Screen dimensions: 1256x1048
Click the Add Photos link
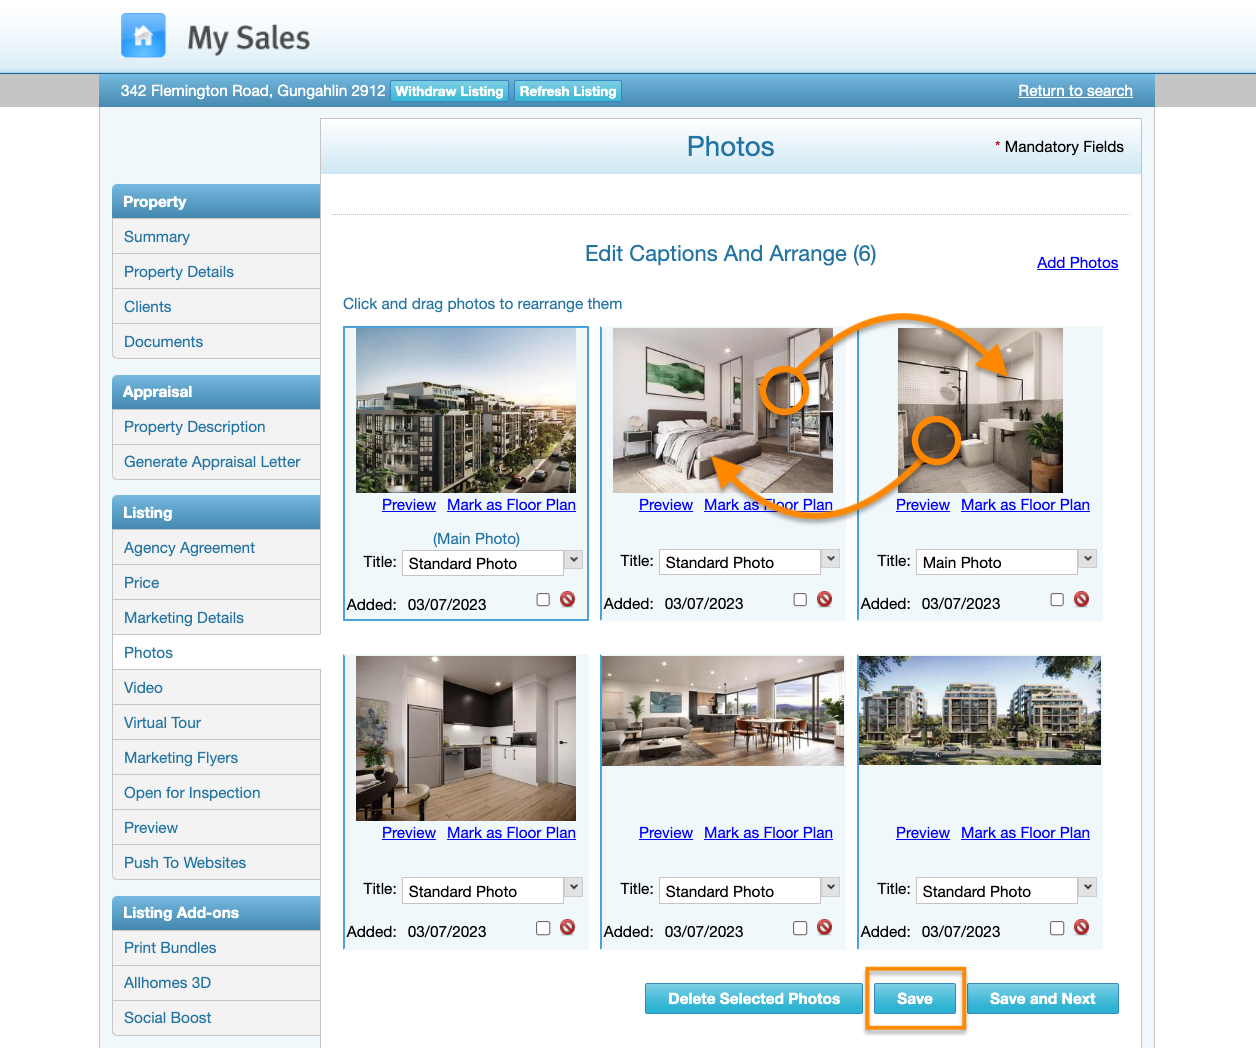click(x=1077, y=263)
